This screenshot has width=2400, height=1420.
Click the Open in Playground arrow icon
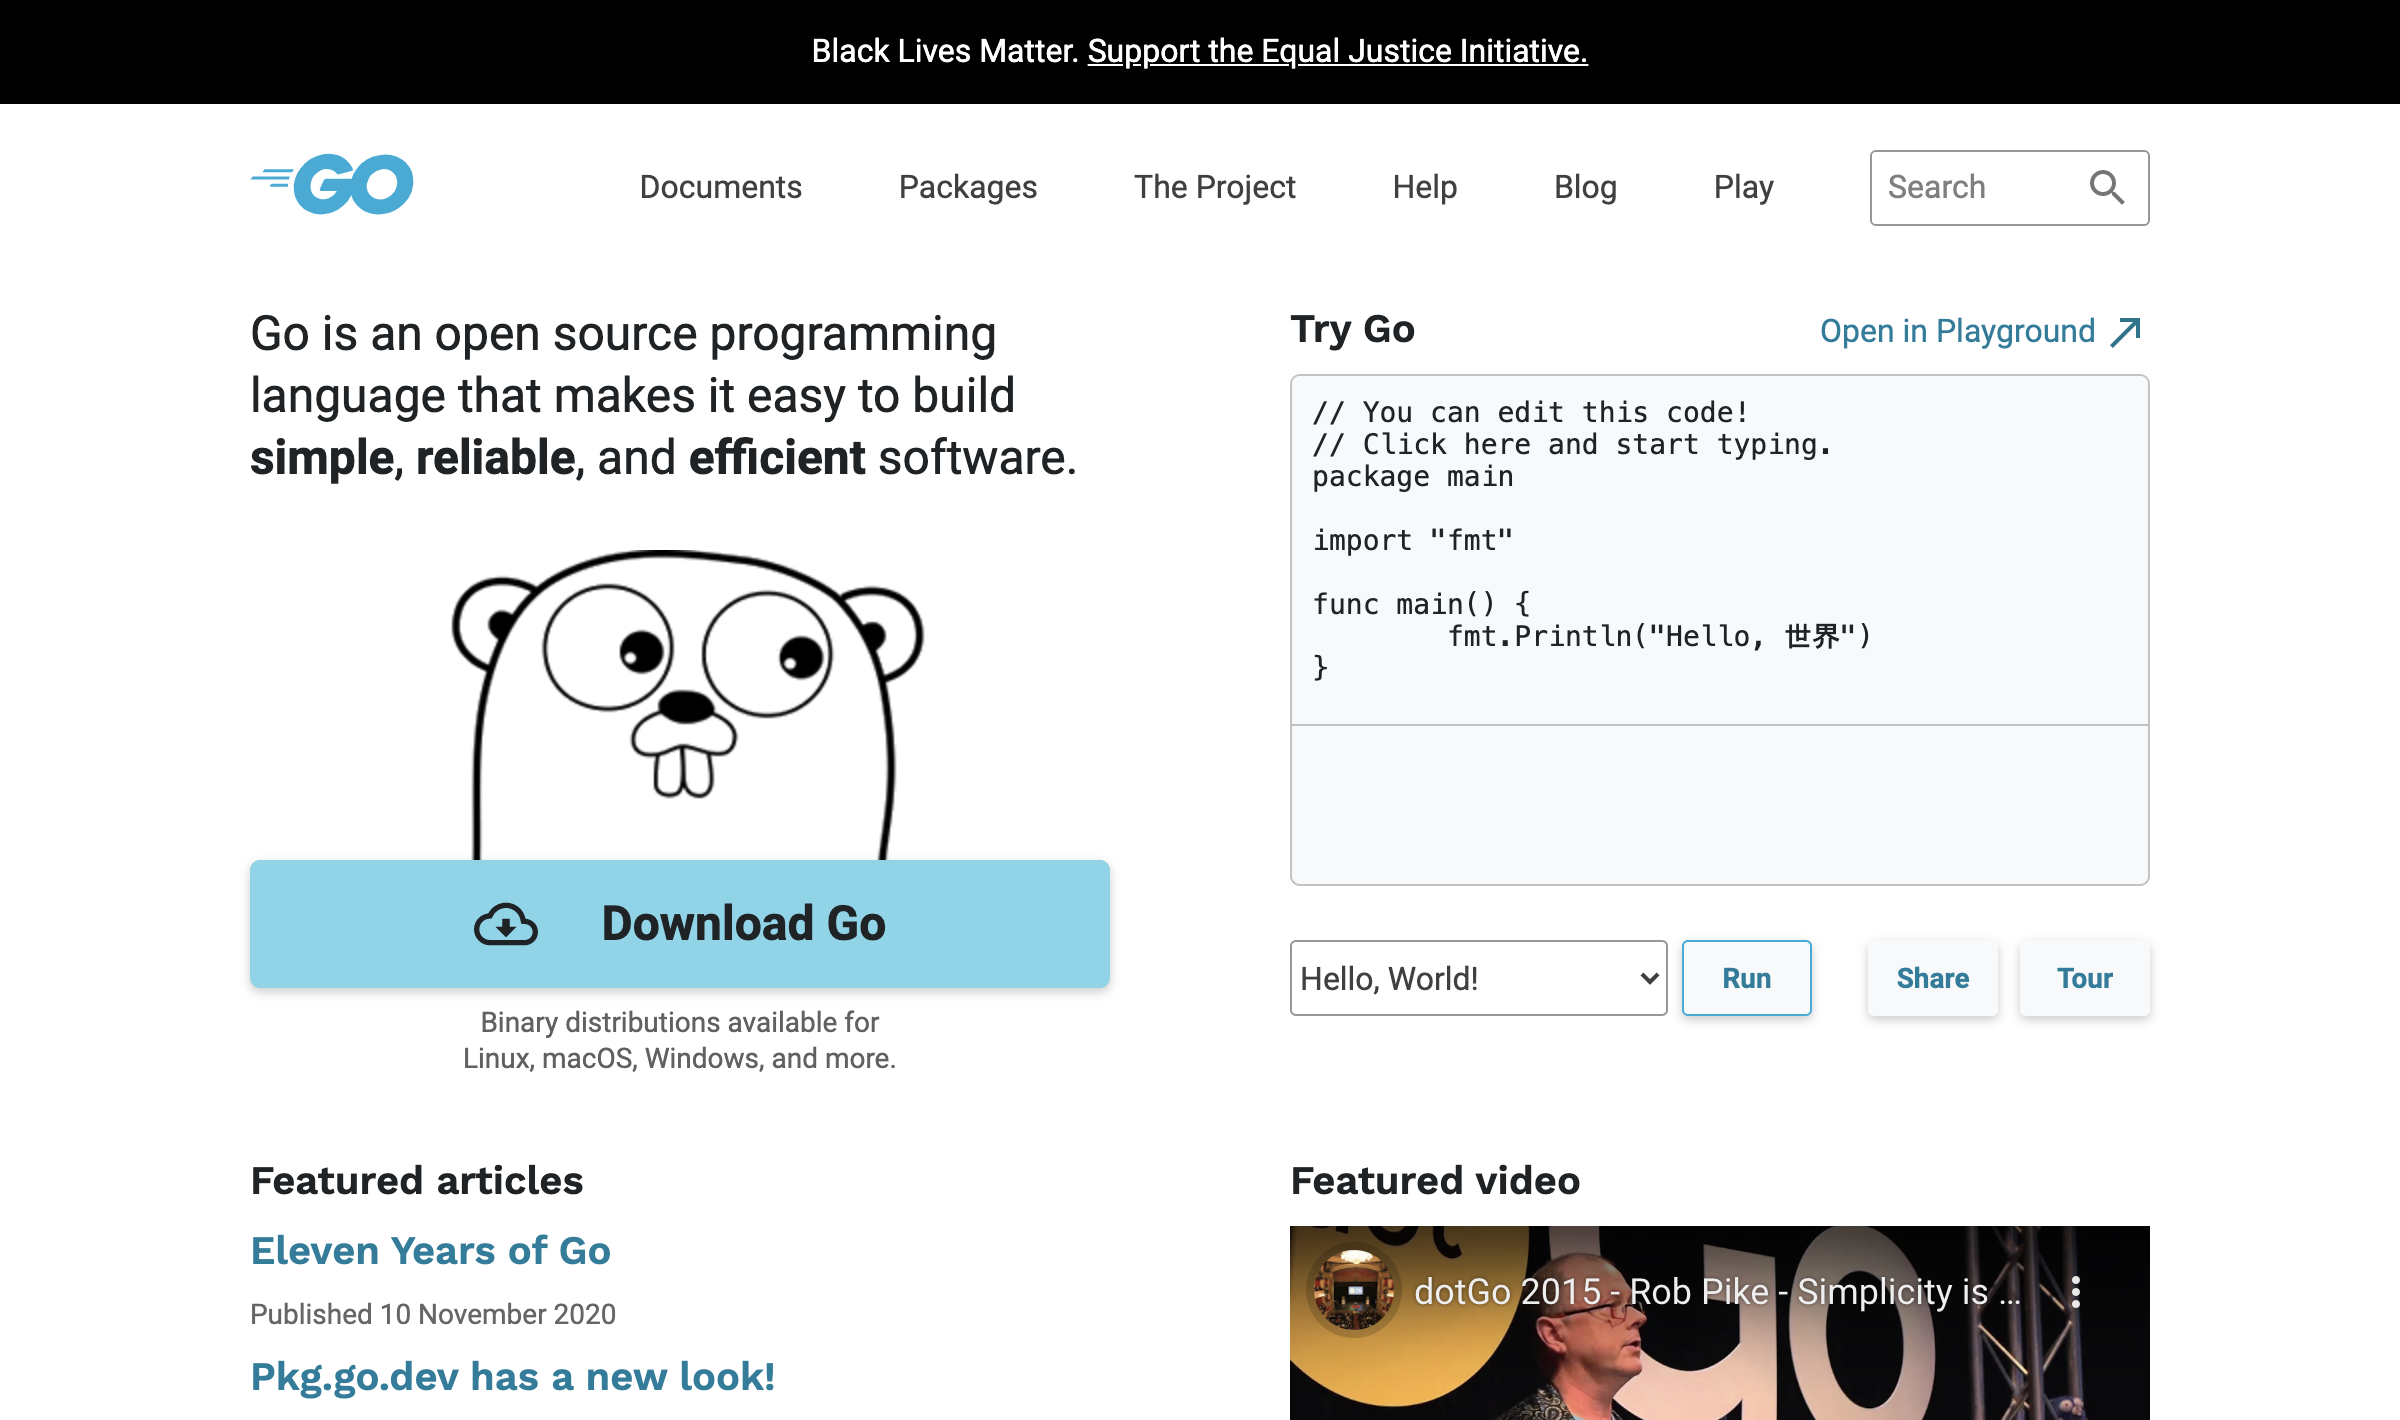point(2126,331)
